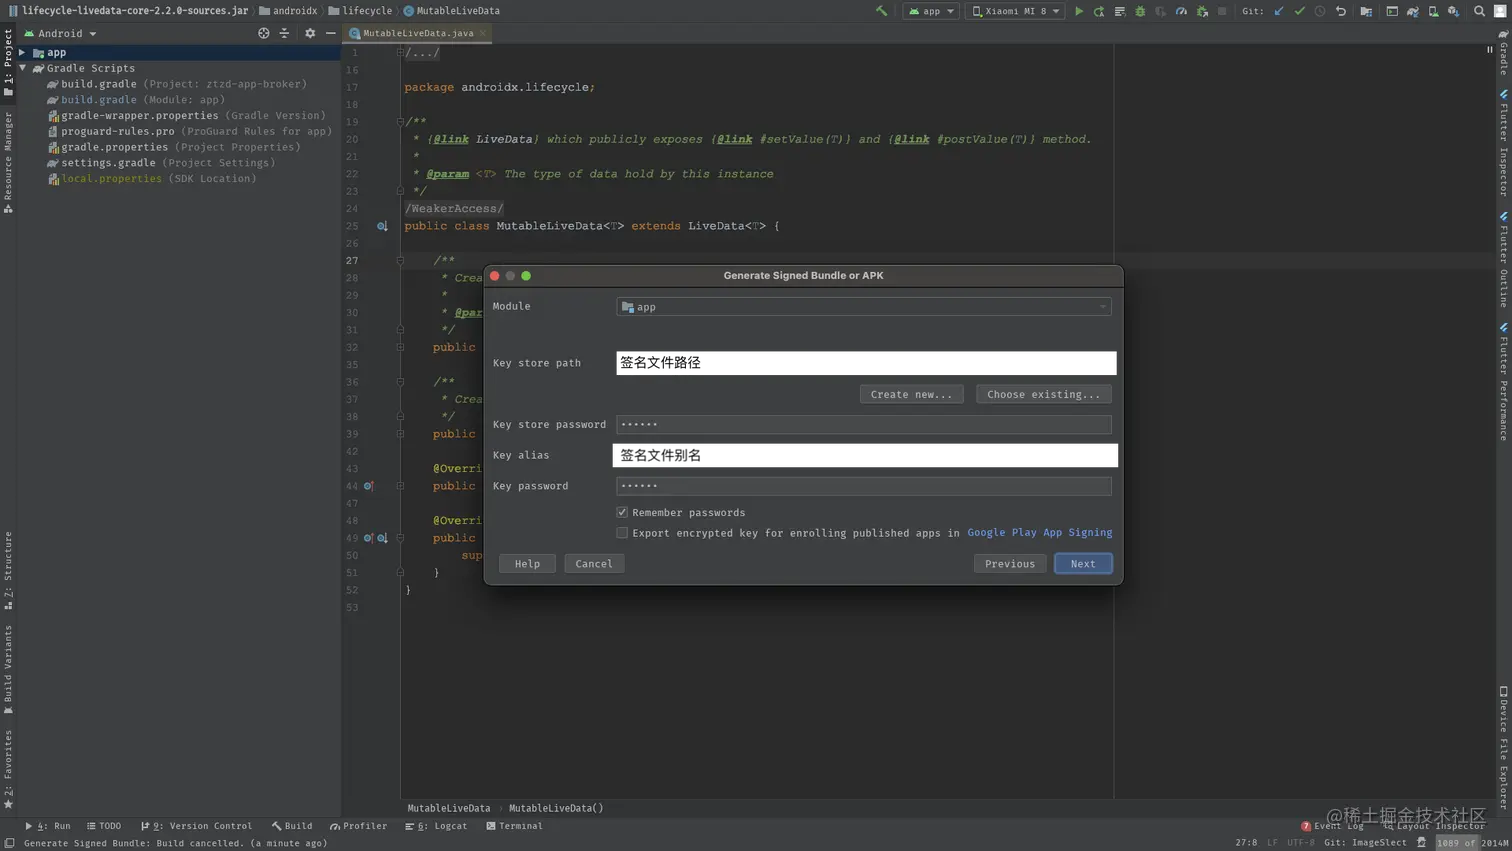Open the TODO tool window tab
Image resolution: width=1512 pixels, height=851 pixels.
pos(104,826)
